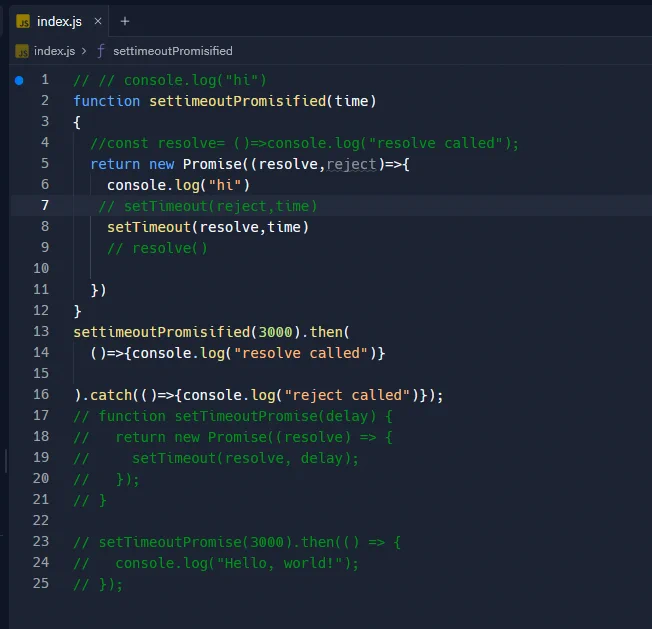Image resolution: width=652 pixels, height=629 pixels.
Task: Click line number 2 in the gutter
Action: [44, 101]
